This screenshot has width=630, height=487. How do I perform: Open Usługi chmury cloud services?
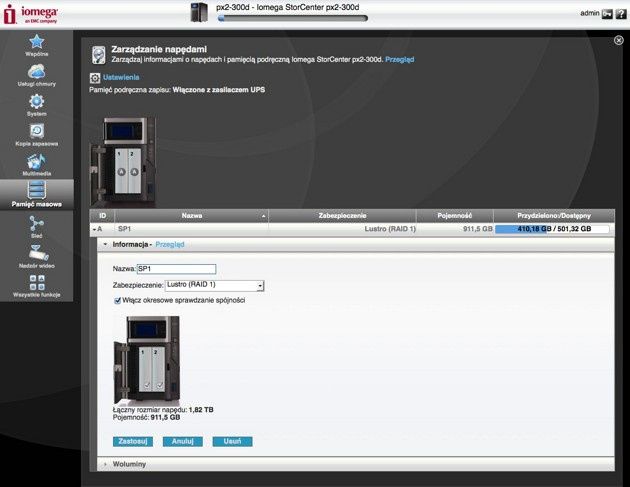click(37, 75)
